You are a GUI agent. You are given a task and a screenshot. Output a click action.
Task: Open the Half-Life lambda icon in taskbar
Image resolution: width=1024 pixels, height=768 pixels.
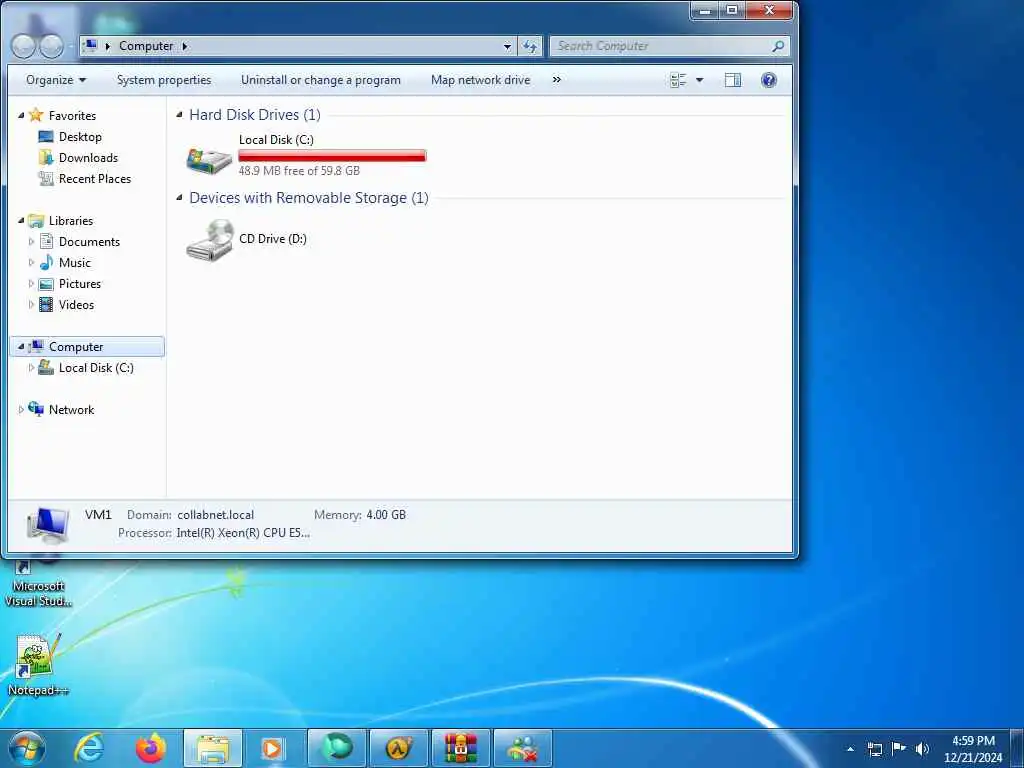tap(398, 748)
